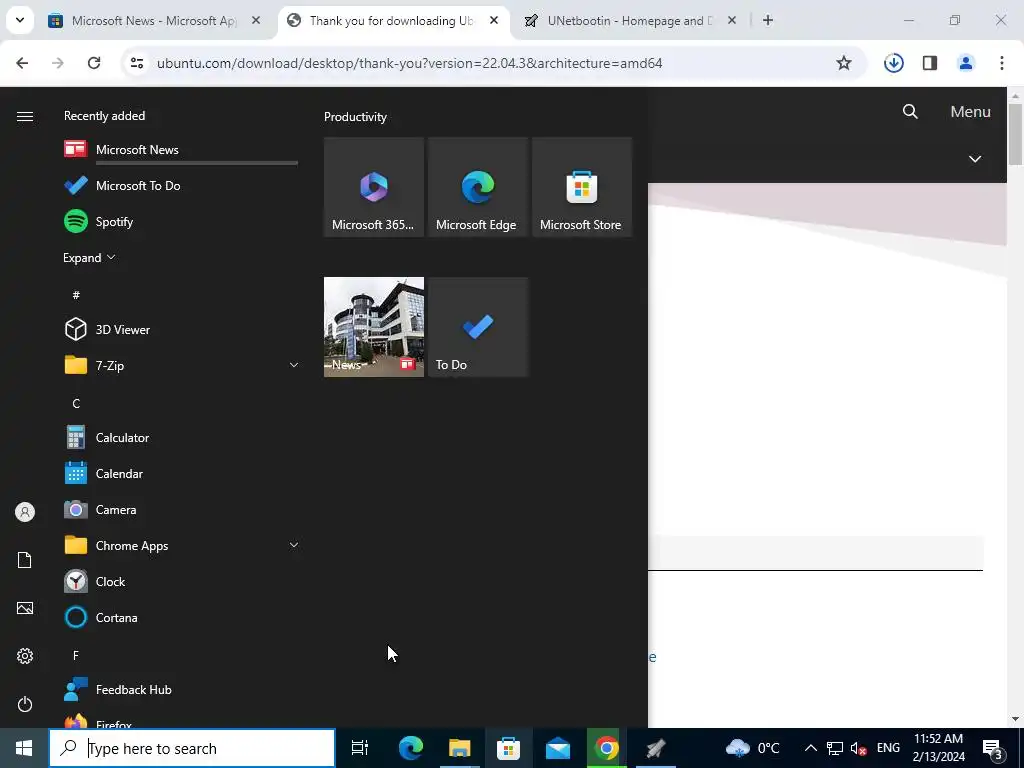Open the News live tile
Screen dimensions: 1024x768
[x=374, y=327]
